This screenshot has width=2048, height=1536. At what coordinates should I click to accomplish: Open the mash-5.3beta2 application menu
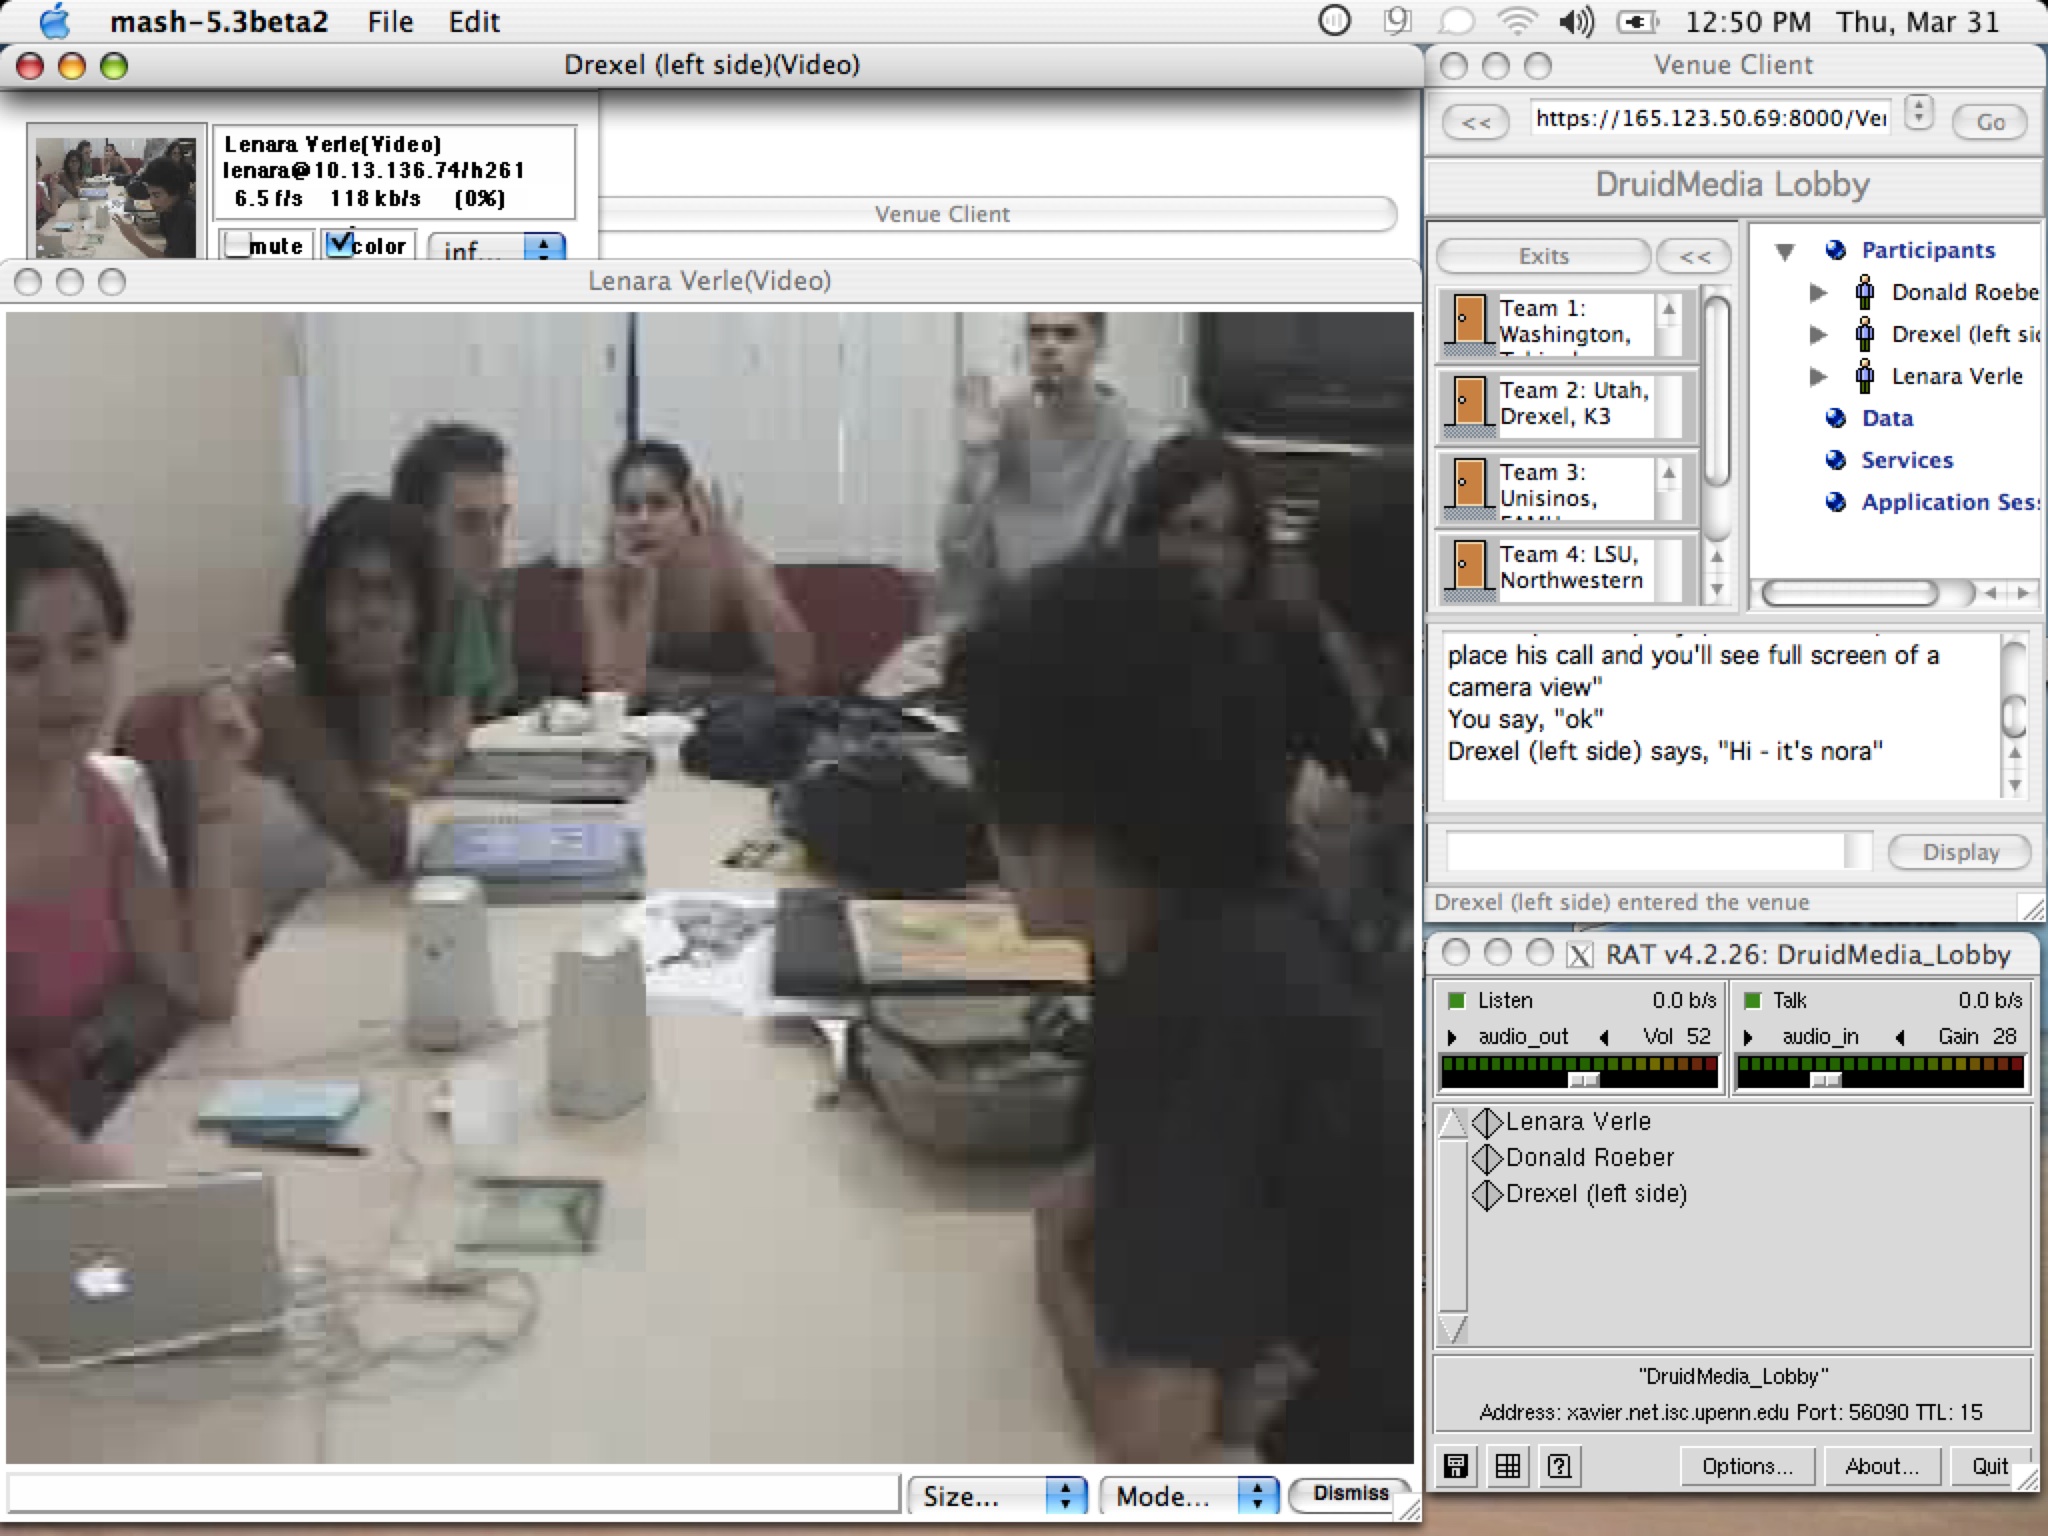[219, 22]
